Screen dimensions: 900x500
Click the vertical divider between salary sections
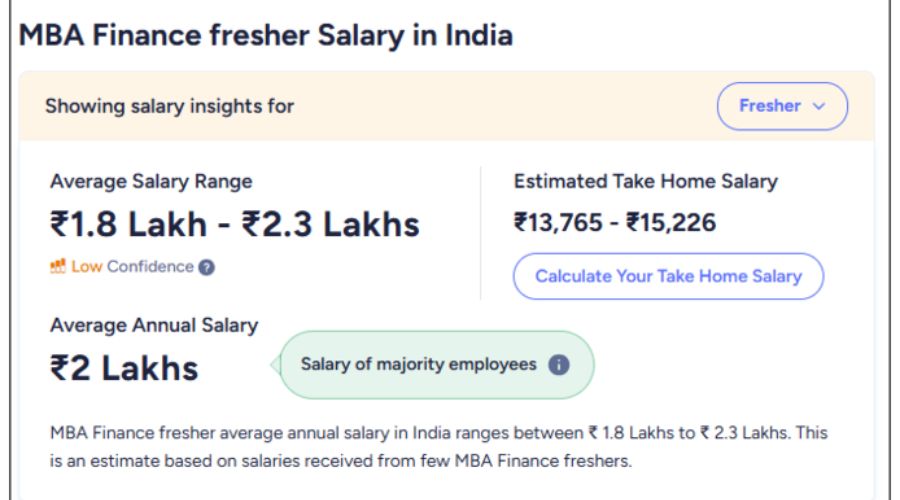coord(481,233)
